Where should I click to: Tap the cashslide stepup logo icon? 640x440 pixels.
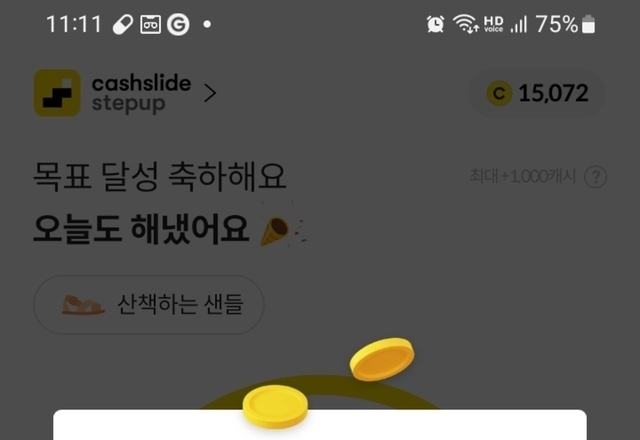(x=57, y=93)
